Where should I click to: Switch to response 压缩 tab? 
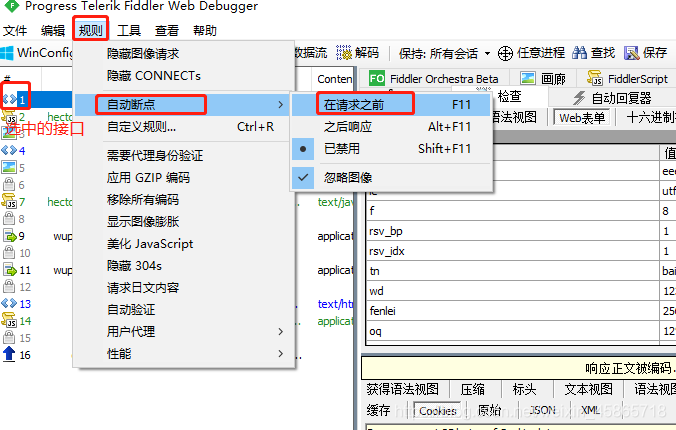pos(472,389)
